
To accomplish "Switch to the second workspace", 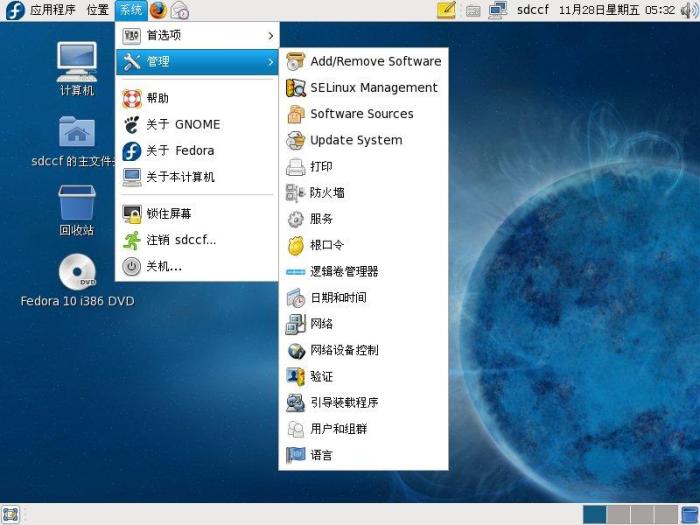I will [x=618, y=515].
